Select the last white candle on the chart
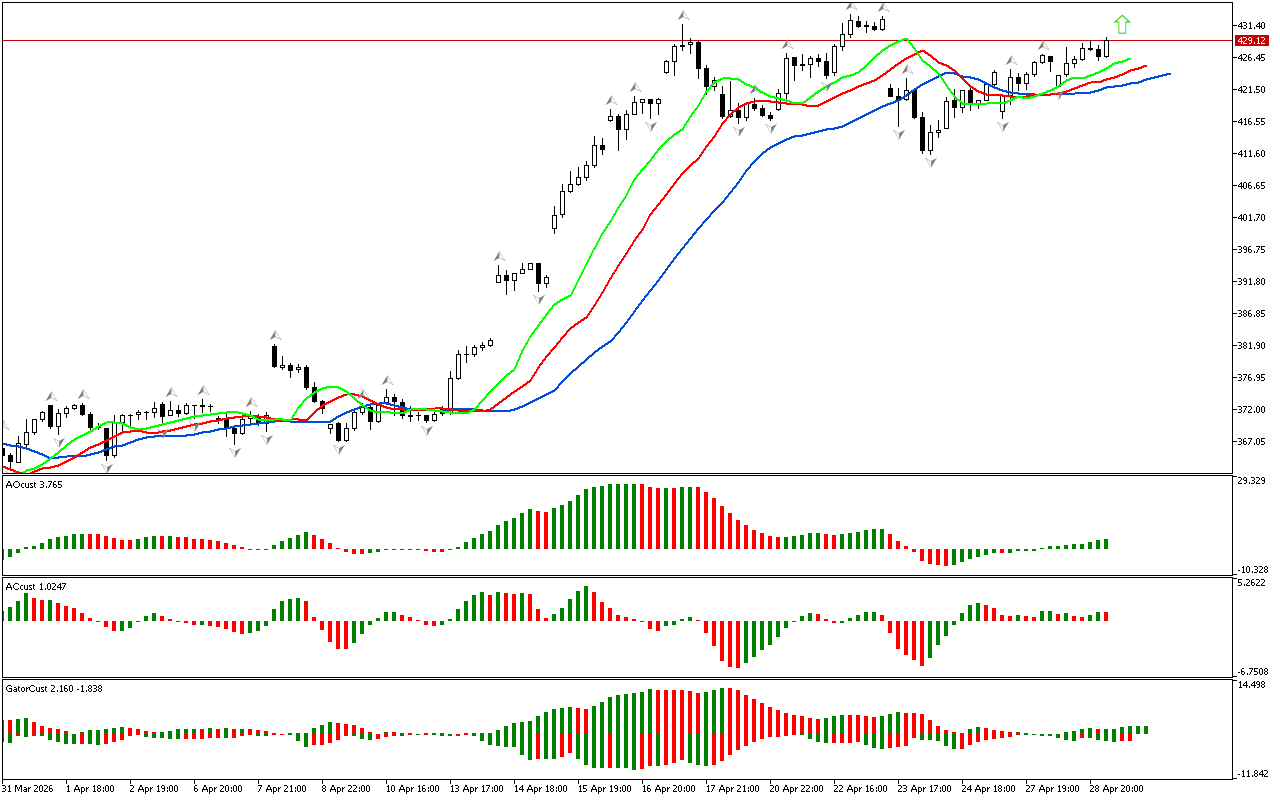Image resolution: width=1280 pixels, height=800 pixels. point(1107,48)
